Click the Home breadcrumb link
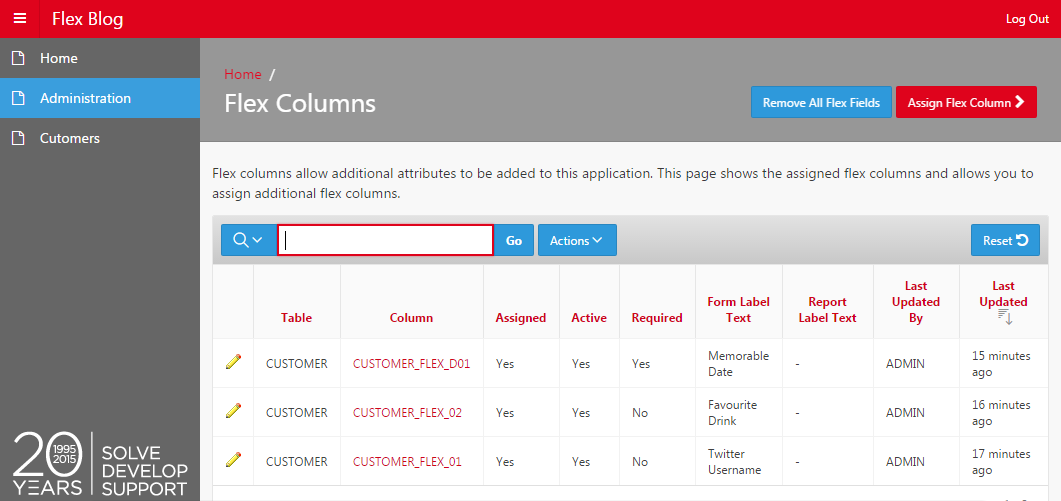 pos(243,74)
